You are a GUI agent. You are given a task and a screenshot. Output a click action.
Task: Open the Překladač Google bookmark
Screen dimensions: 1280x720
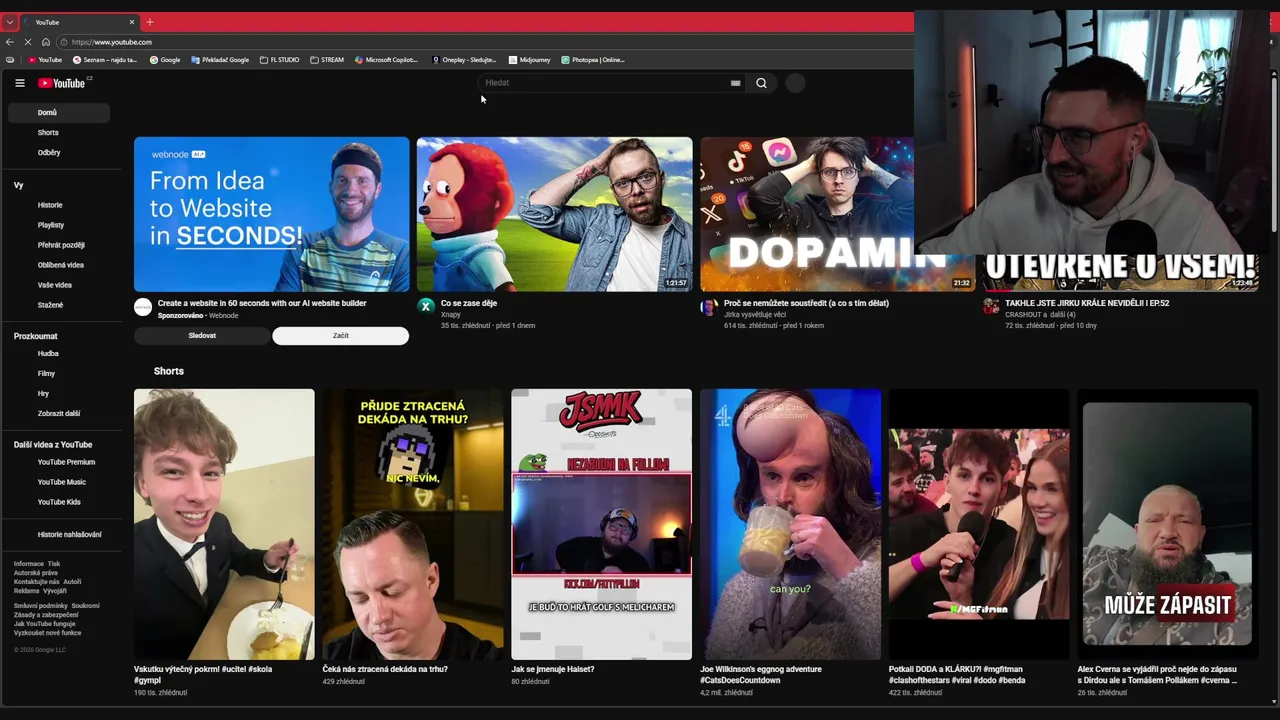(220, 60)
